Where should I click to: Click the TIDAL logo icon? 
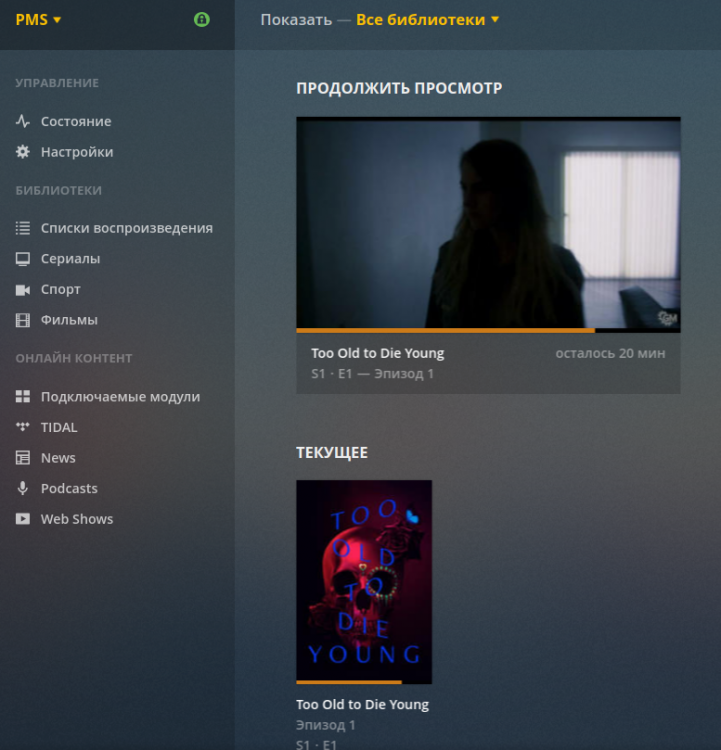pyautogui.click(x=23, y=427)
